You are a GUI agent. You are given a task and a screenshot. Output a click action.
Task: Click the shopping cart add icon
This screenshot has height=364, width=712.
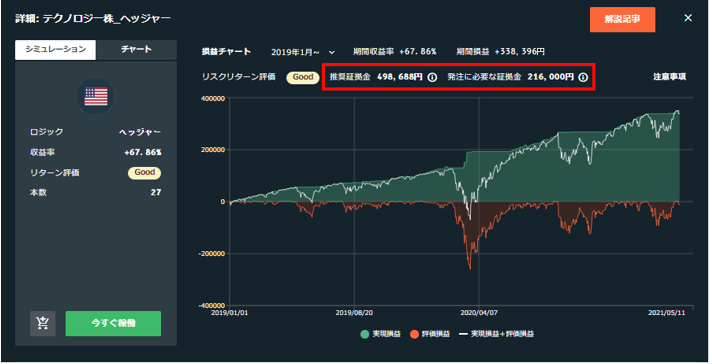[x=43, y=323]
